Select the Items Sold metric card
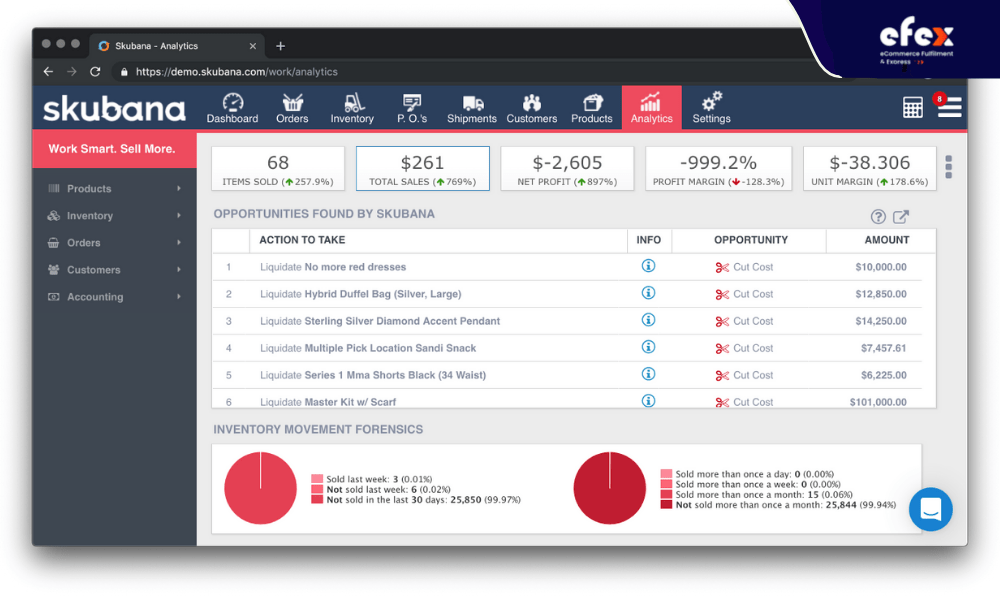Viewport: 1000px width, 600px height. (278, 169)
